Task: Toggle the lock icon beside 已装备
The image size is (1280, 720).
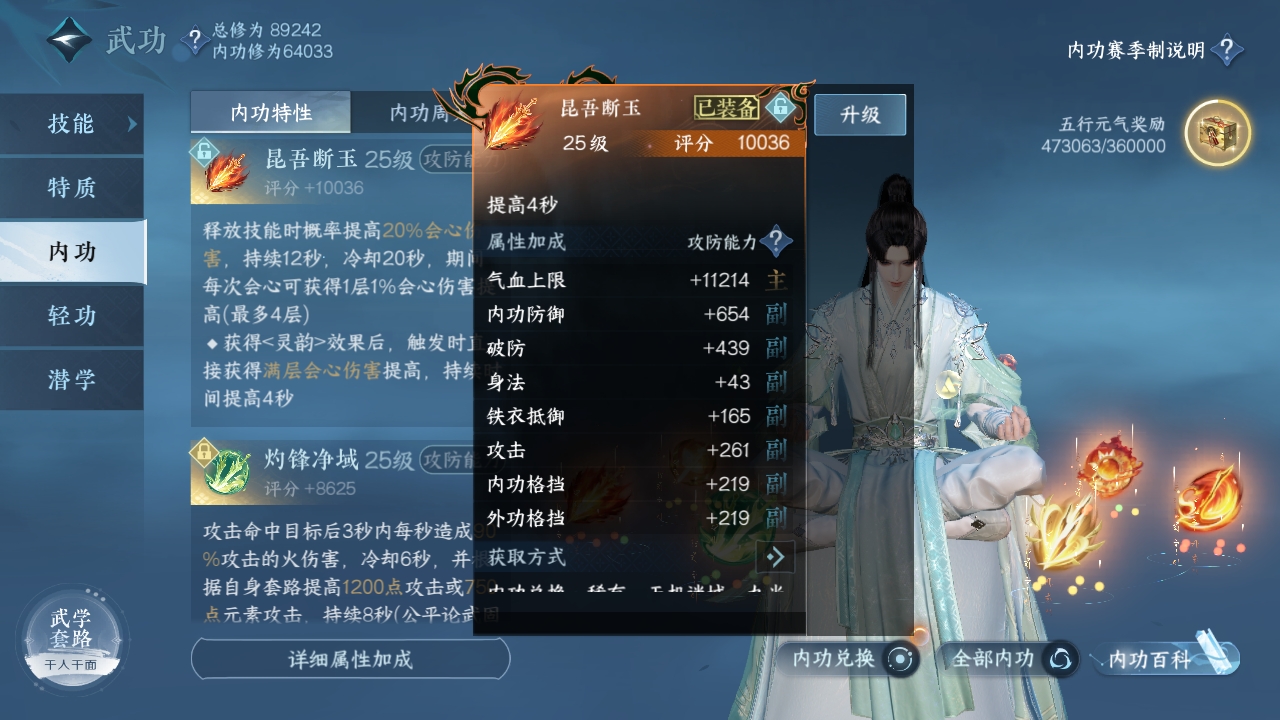Action: click(779, 107)
